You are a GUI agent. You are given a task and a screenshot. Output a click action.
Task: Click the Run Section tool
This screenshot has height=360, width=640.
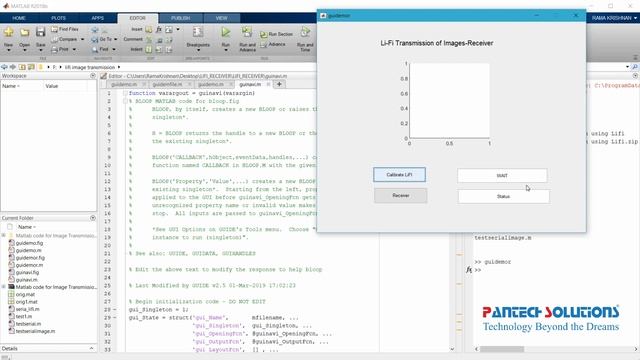pyautogui.click(x=277, y=34)
